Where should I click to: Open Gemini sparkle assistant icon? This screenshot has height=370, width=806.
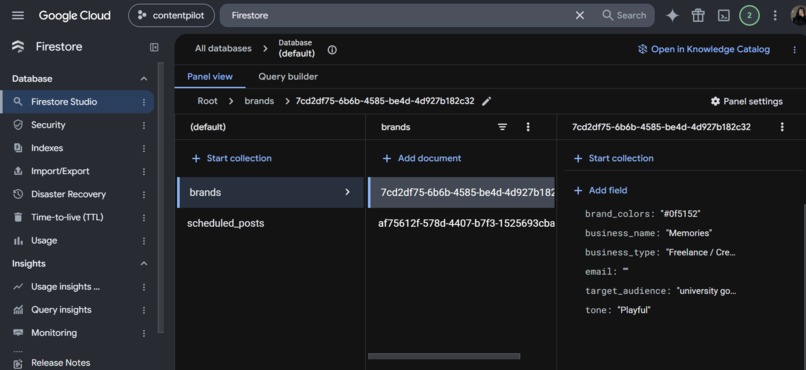point(672,15)
